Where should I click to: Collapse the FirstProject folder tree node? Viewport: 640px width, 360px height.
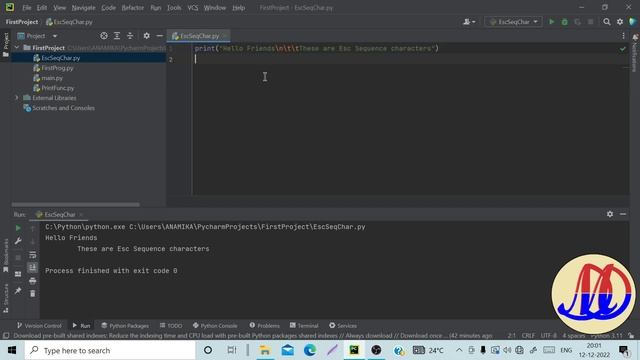click(17, 48)
